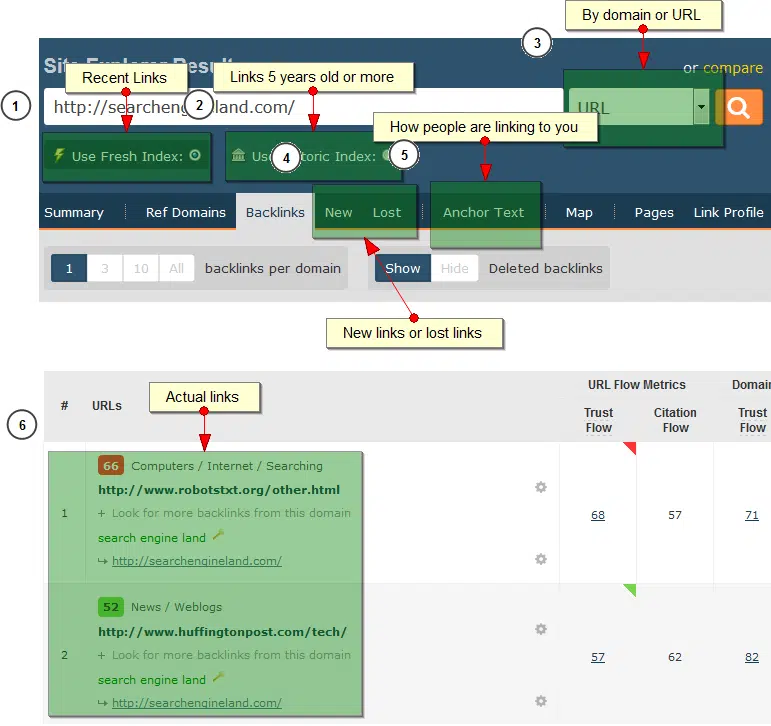The width and height of the screenshot is (771, 726).
Task: Expand more backlinks from huffingtonpost.com domain
Action: (224, 655)
